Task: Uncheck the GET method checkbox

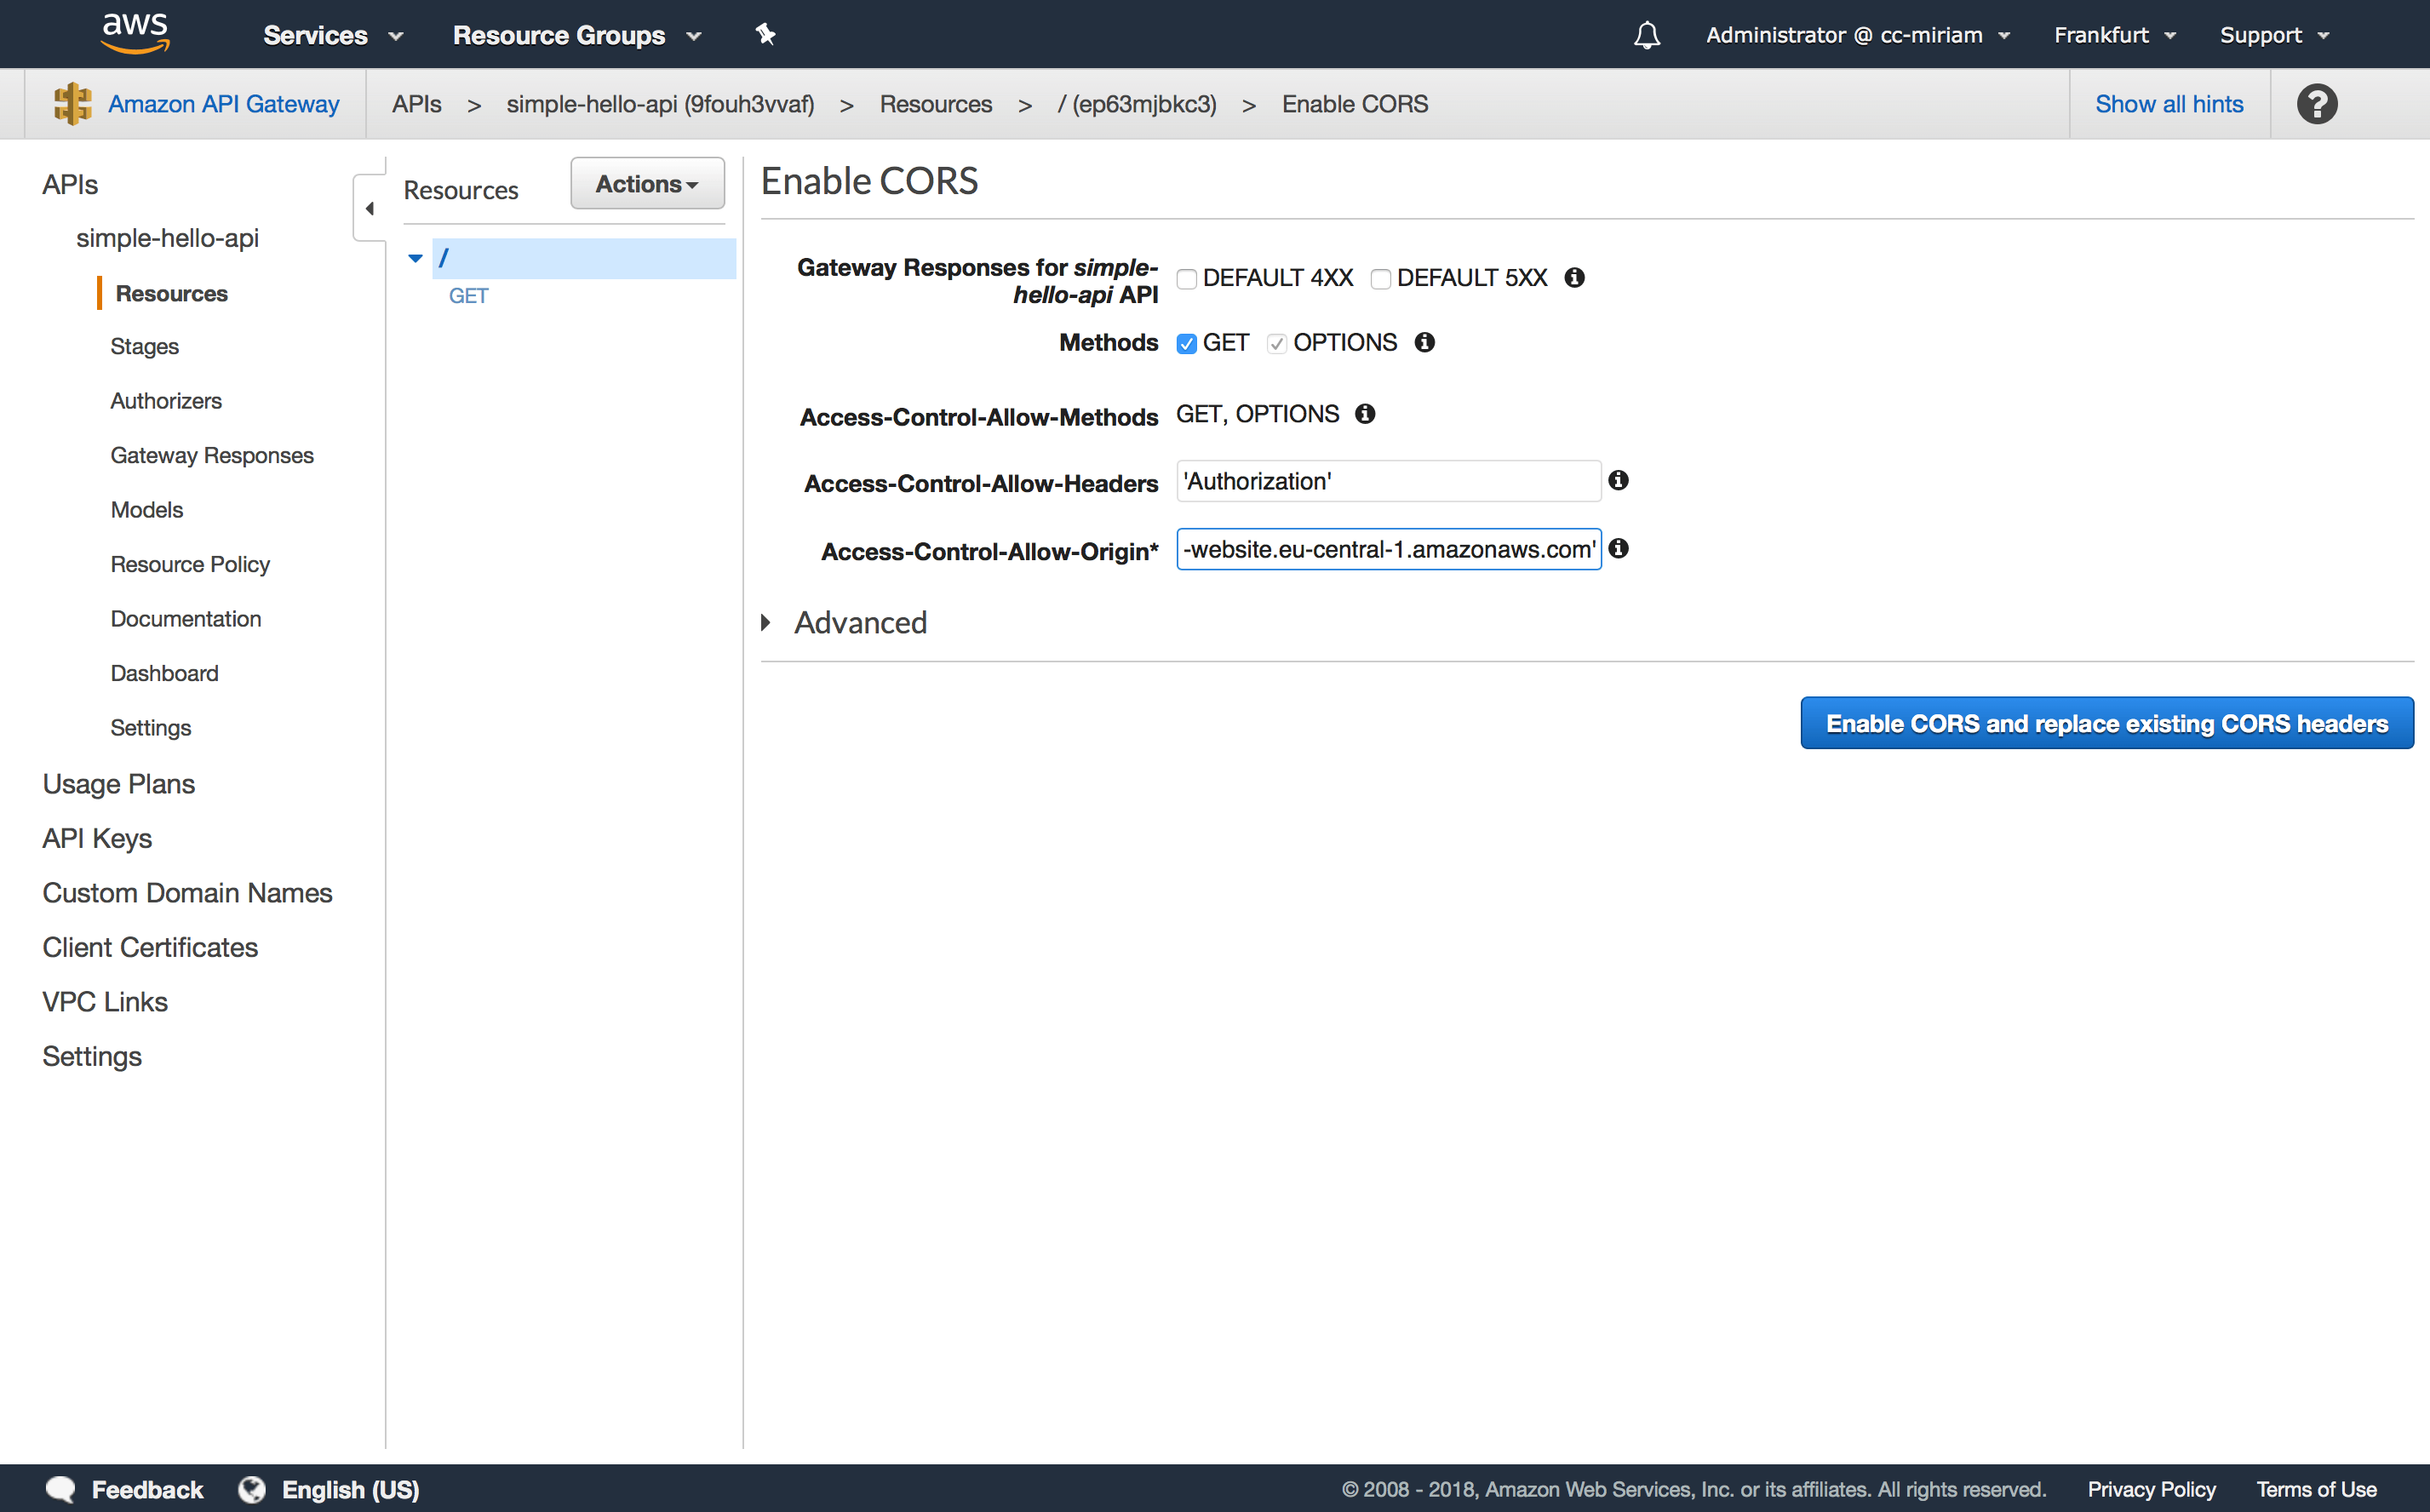Action: pos(1187,344)
